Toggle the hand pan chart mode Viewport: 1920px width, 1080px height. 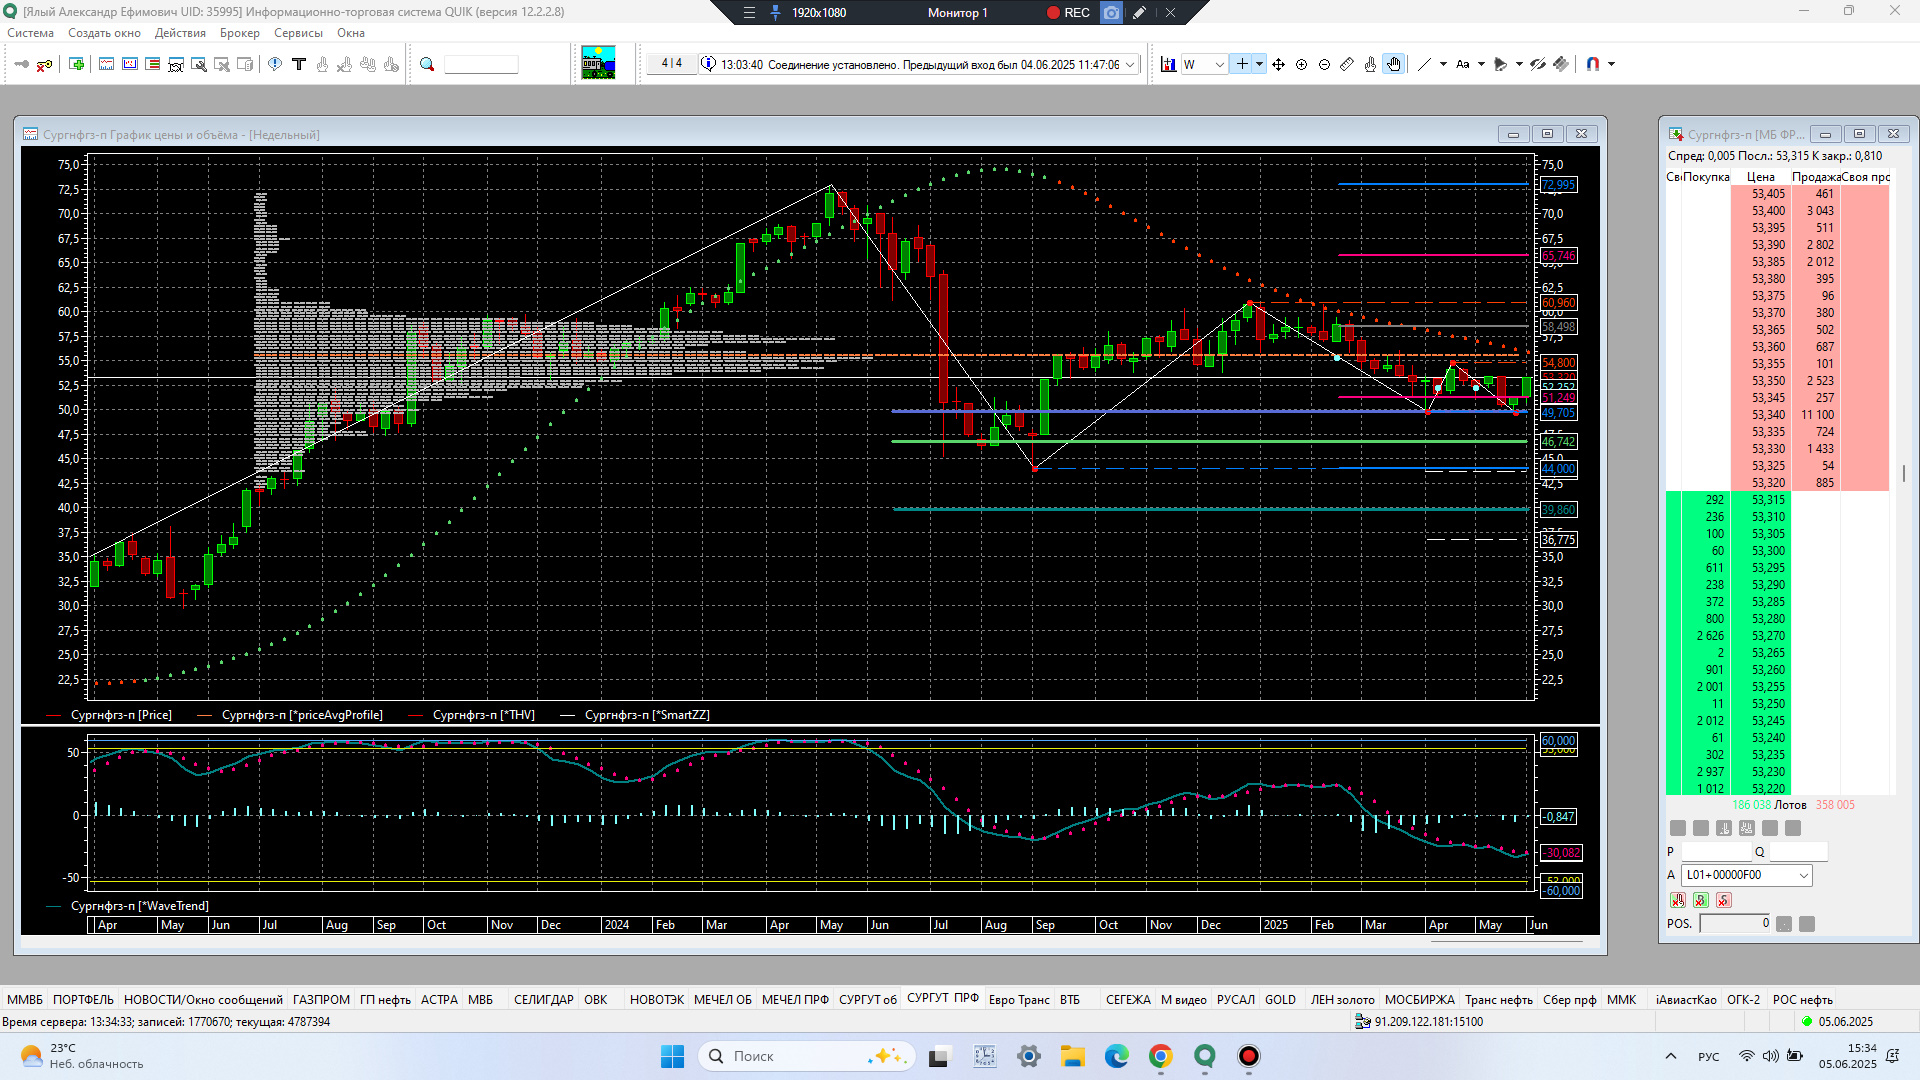click(x=1394, y=64)
